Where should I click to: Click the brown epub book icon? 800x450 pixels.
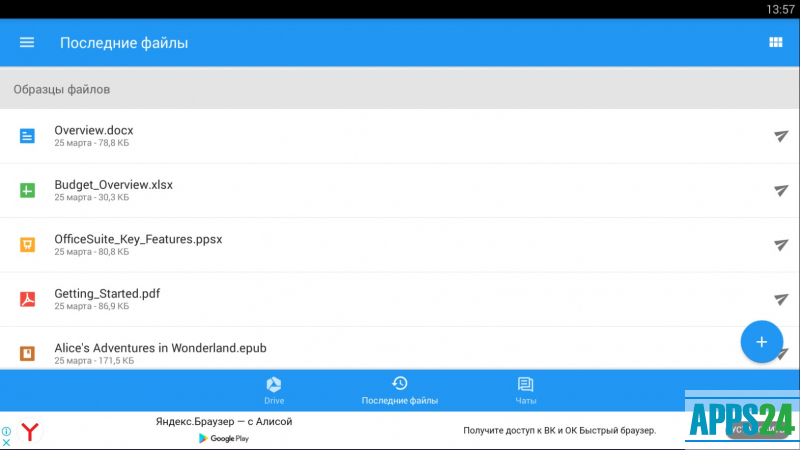point(28,352)
